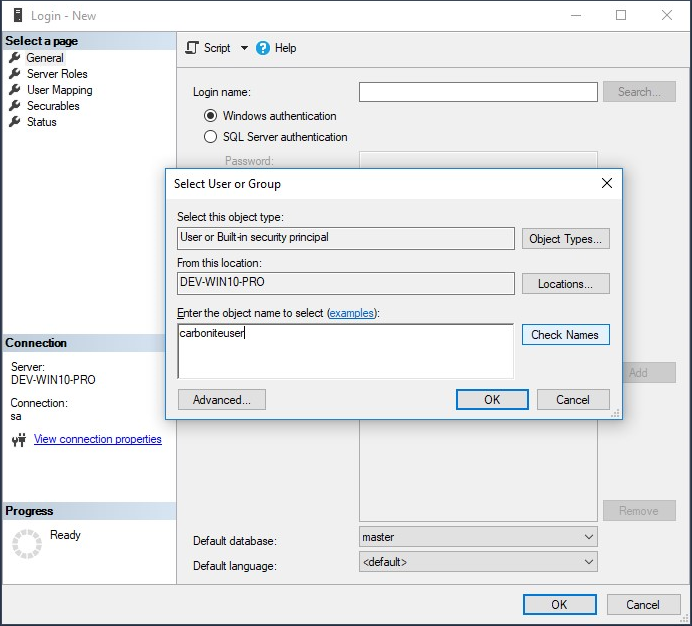Click the Script toolbar icon
The width and height of the screenshot is (692, 626).
tap(193, 48)
